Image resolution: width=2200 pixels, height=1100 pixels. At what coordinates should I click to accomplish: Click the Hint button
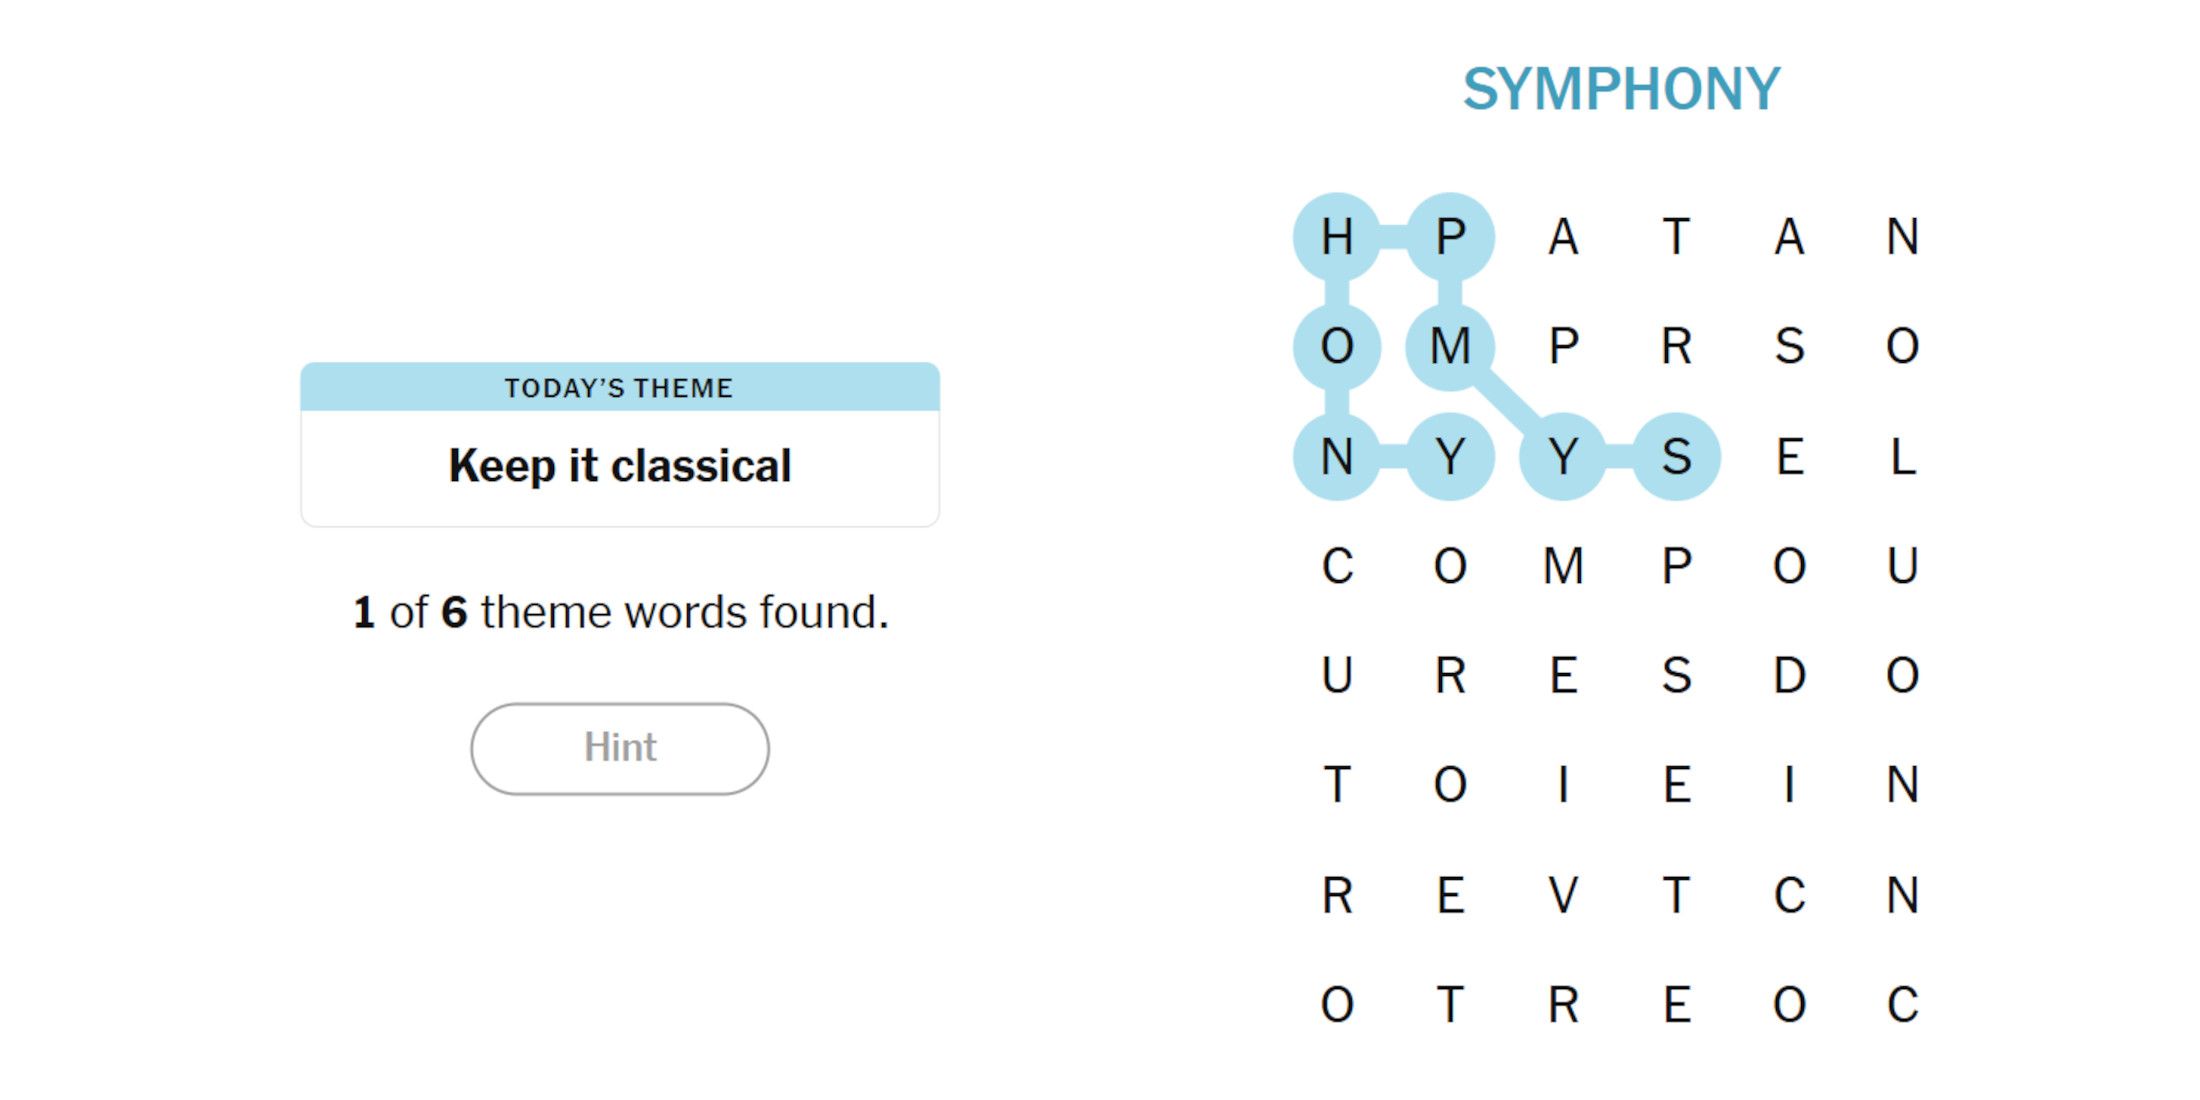pyautogui.click(x=620, y=748)
